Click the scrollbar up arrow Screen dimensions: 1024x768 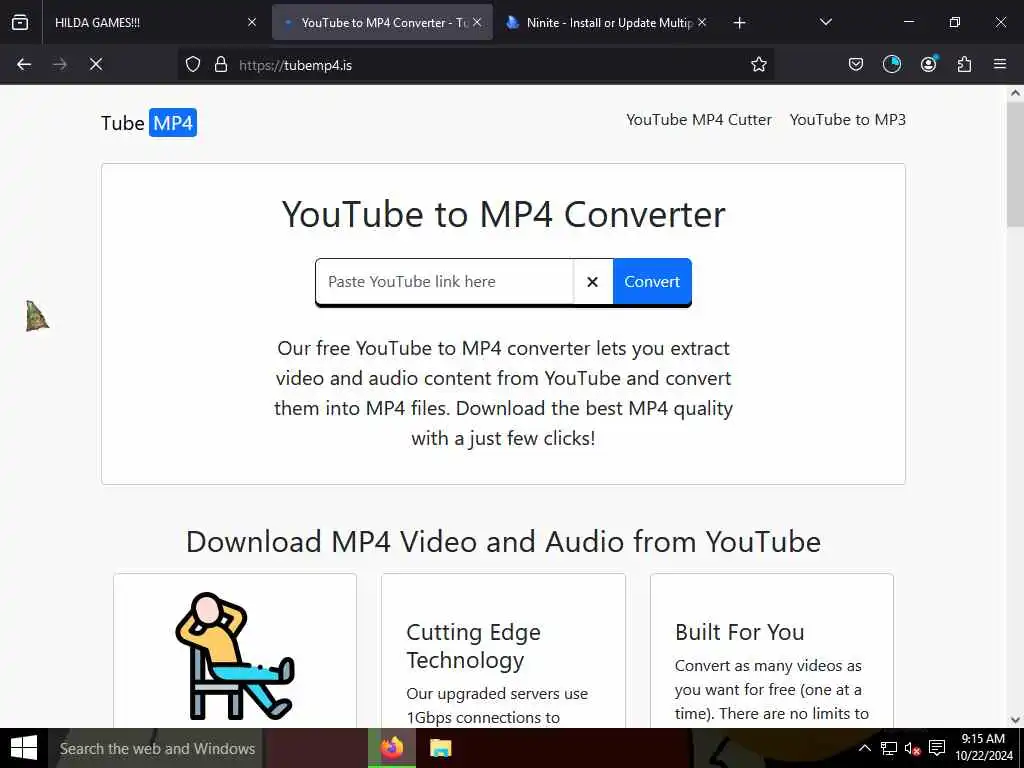coord(1015,93)
